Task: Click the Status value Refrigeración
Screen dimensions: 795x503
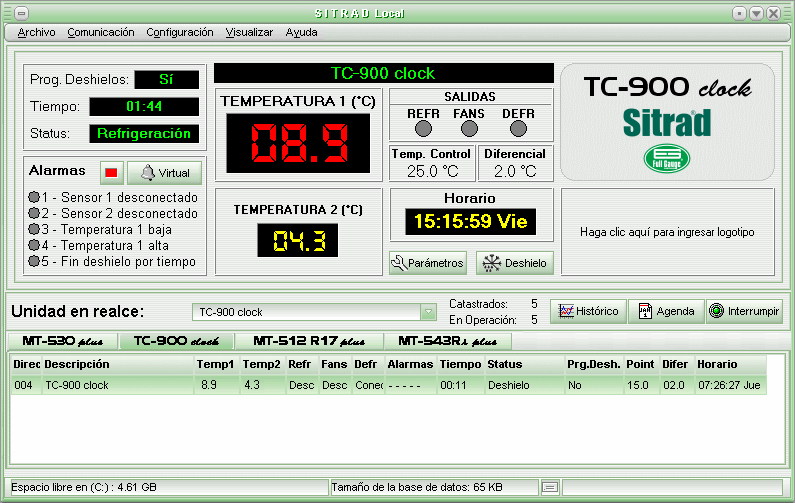Action: [x=144, y=133]
